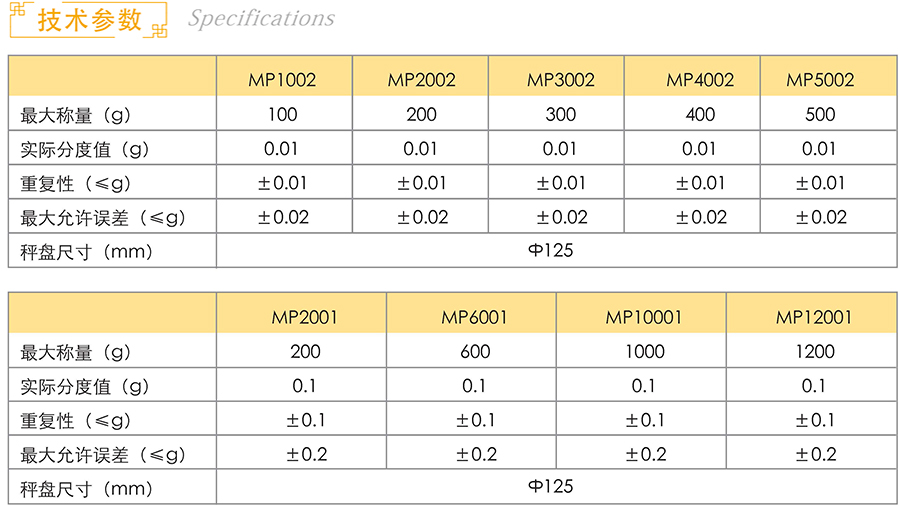Click the 300 cell under MP3002
This screenshot has height=507, width=900.
(561, 114)
